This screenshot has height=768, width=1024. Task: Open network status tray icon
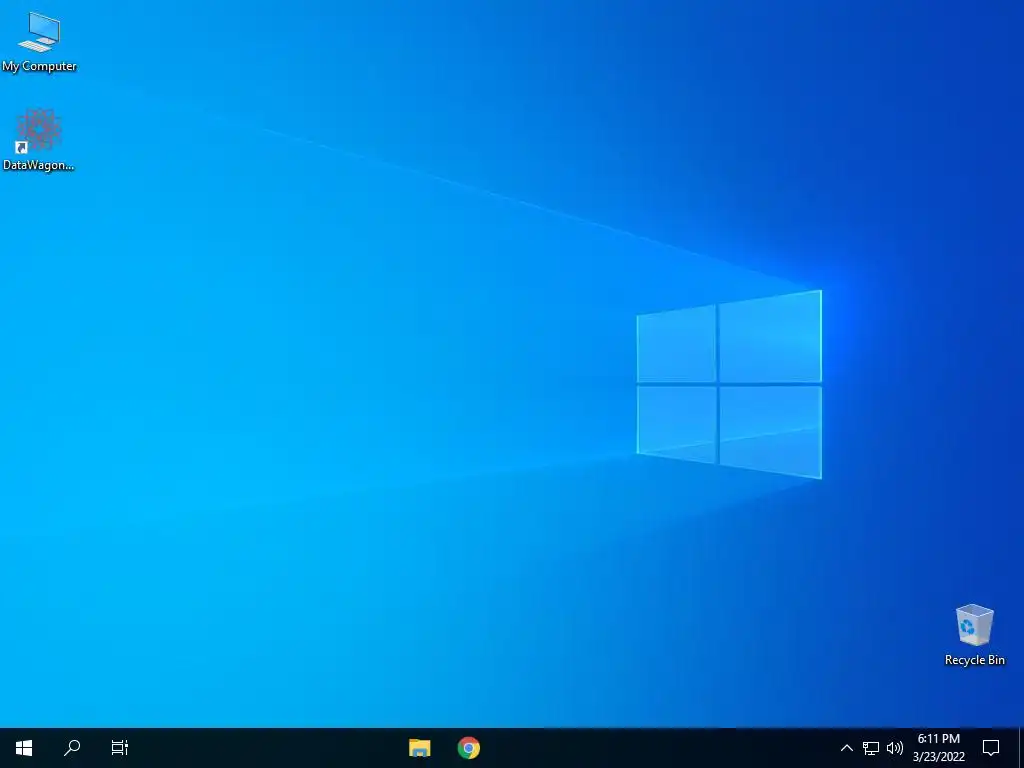[x=871, y=748]
